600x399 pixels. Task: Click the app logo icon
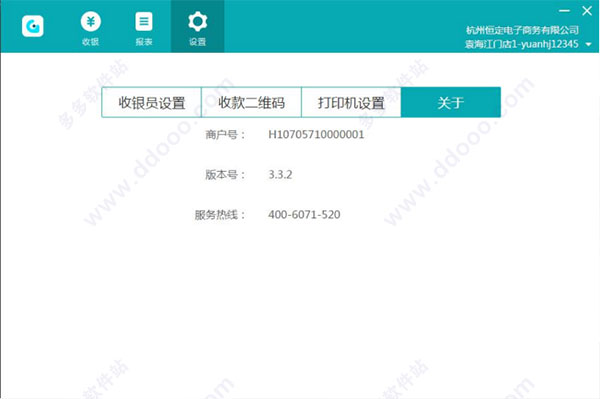33,26
